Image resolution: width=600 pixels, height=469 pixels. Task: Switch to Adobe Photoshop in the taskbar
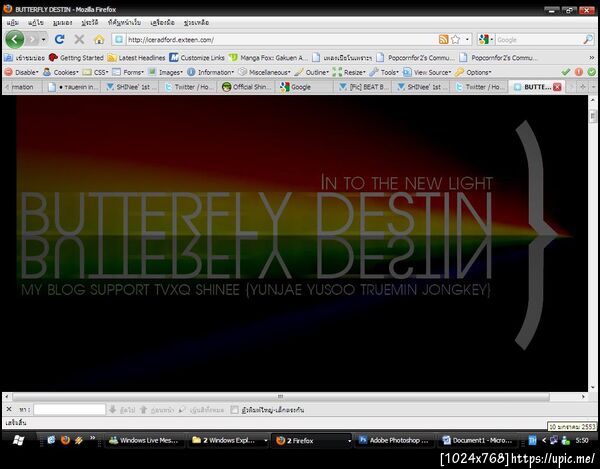coord(394,440)
